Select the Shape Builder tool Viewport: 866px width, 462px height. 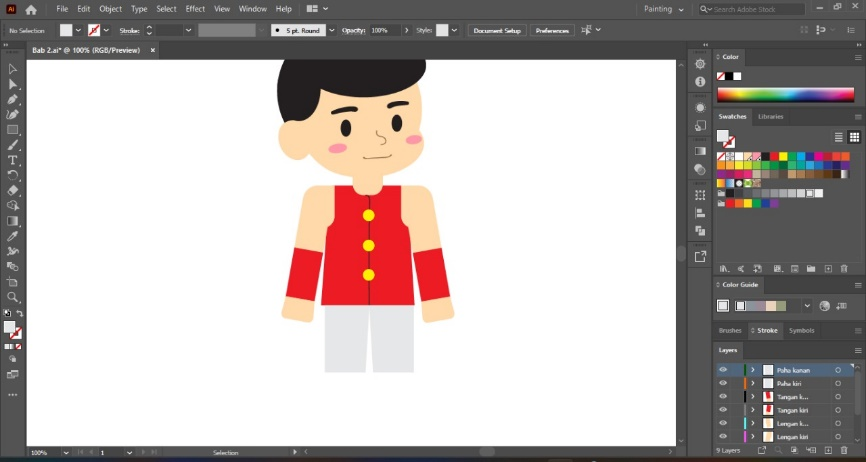point(12,205)
